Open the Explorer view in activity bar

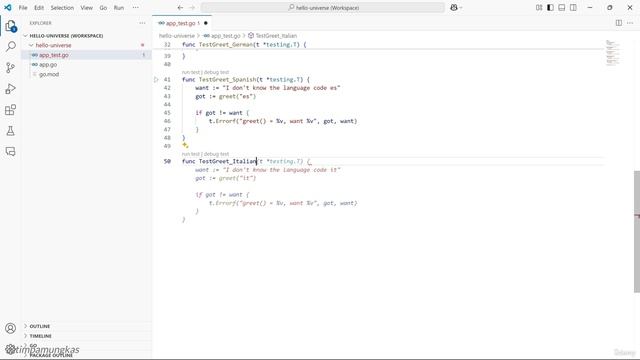click(11, 26)
